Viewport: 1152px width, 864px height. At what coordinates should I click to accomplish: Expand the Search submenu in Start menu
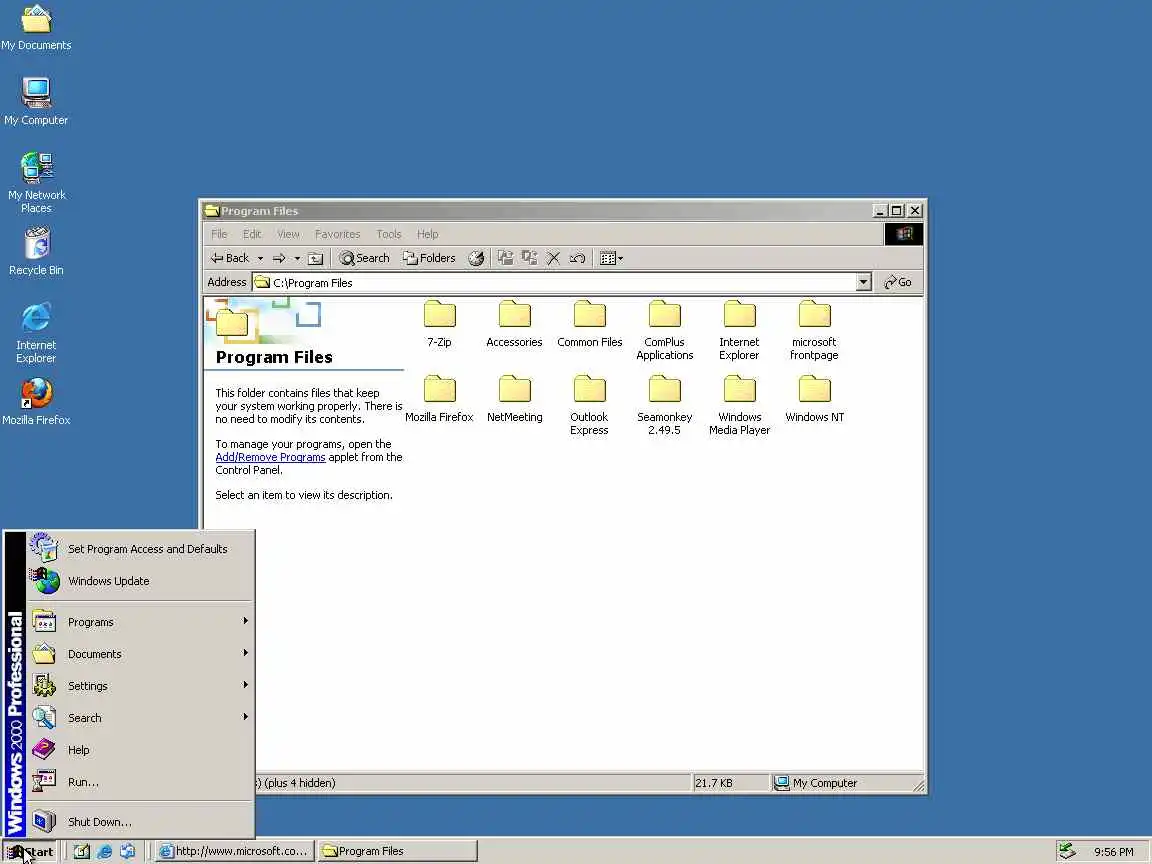[x=141, y=718]
